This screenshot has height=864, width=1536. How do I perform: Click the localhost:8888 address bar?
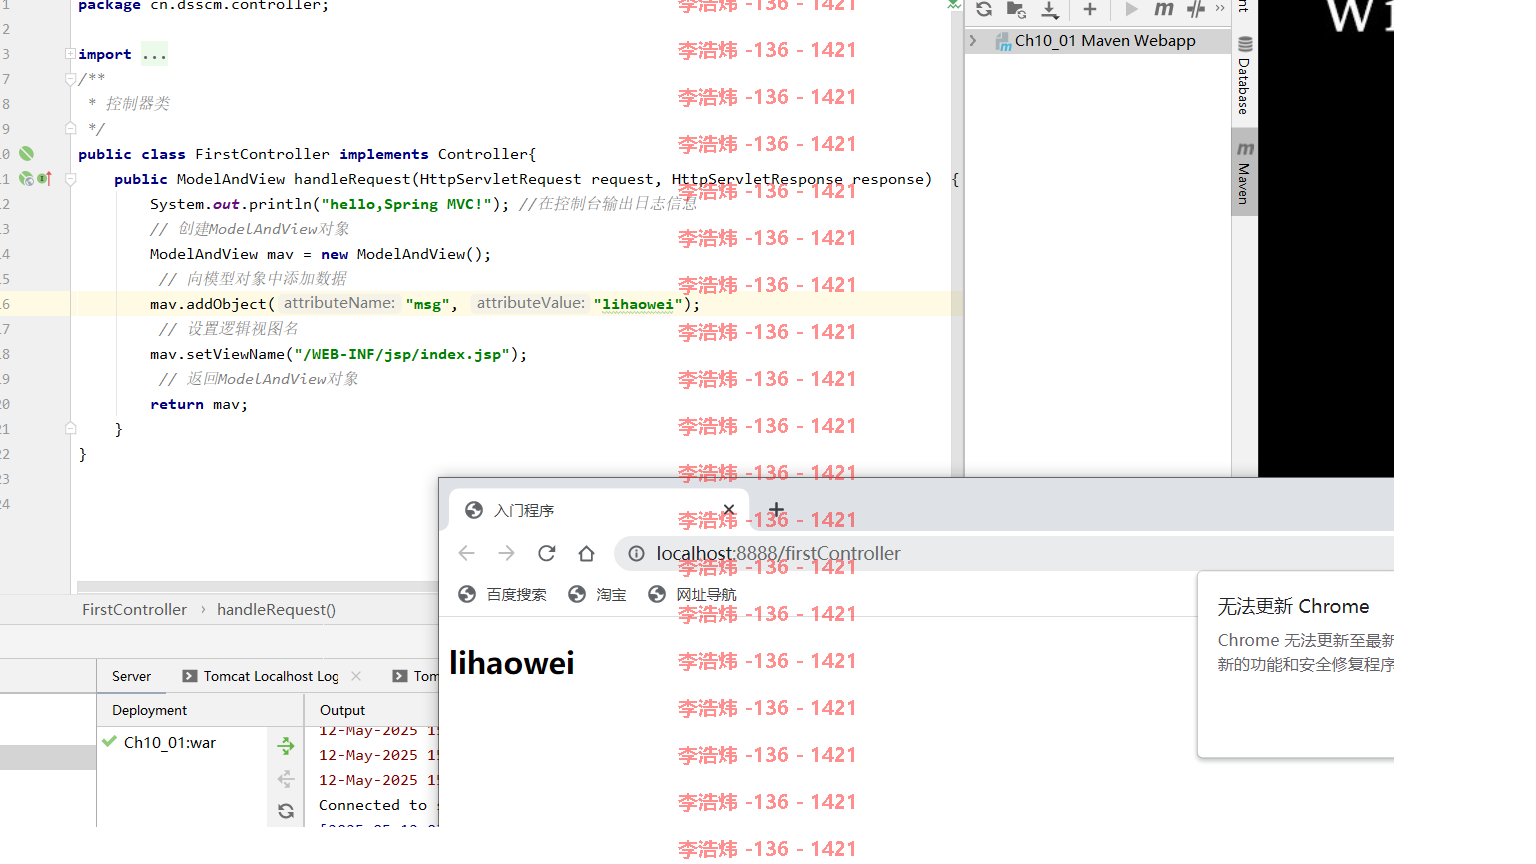(1004, 553)
